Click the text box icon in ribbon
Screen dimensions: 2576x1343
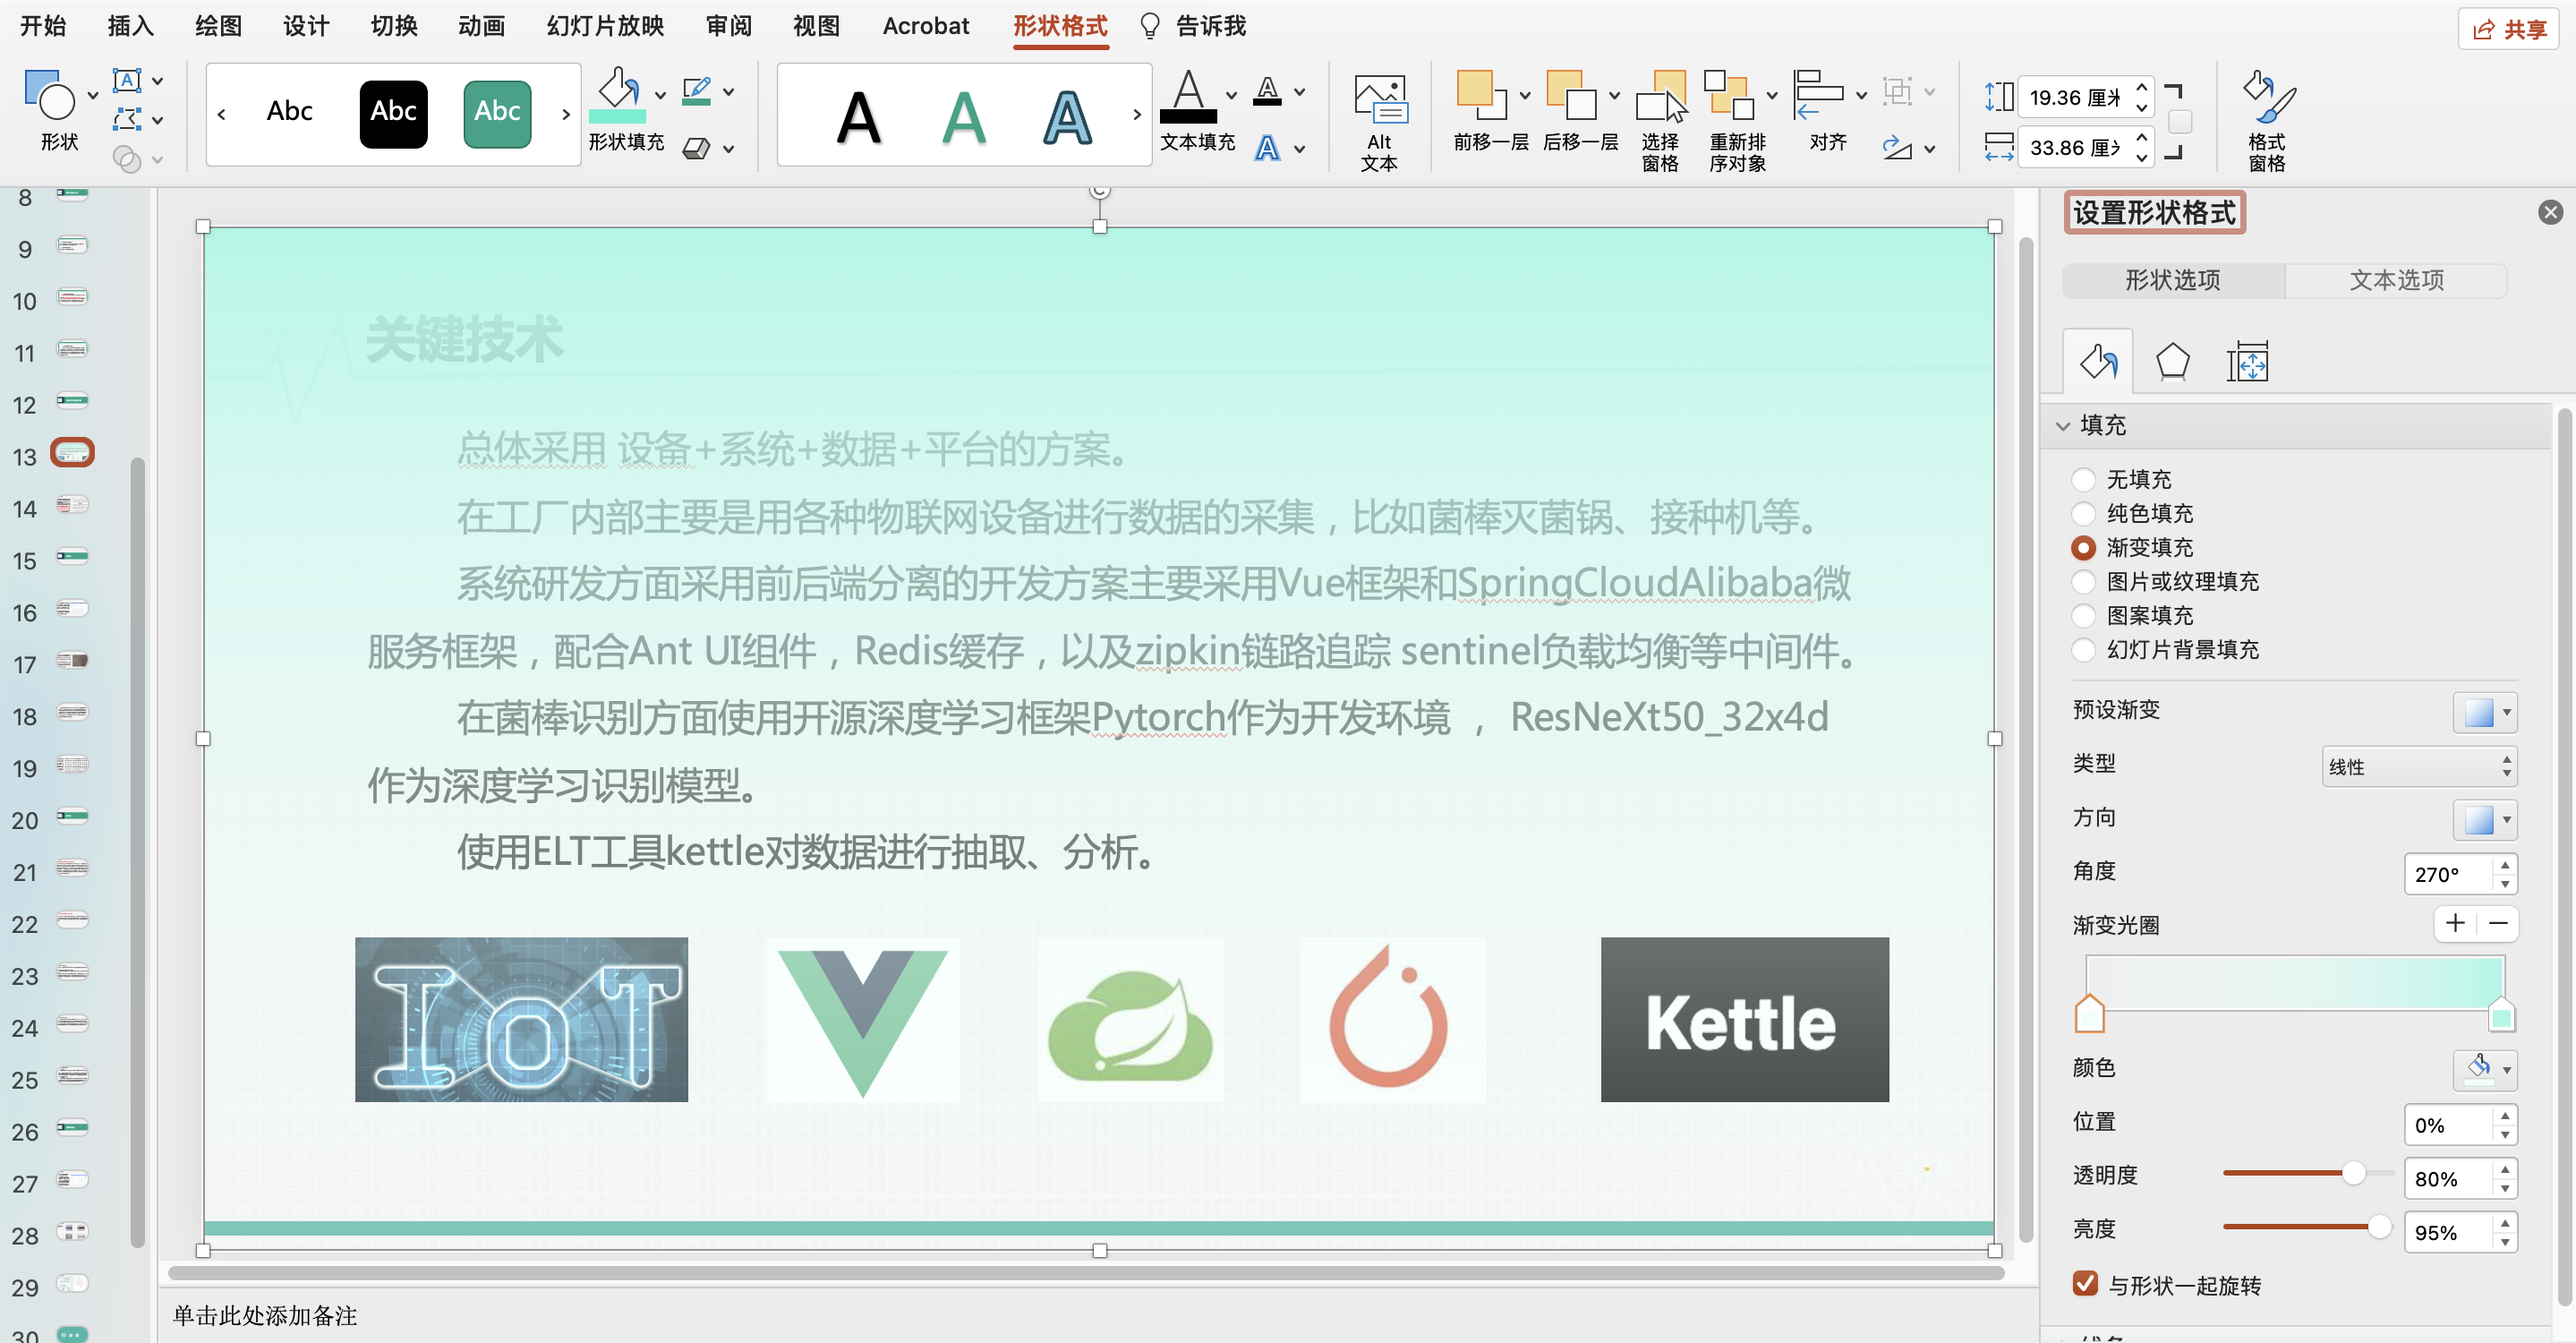(127, 80)
